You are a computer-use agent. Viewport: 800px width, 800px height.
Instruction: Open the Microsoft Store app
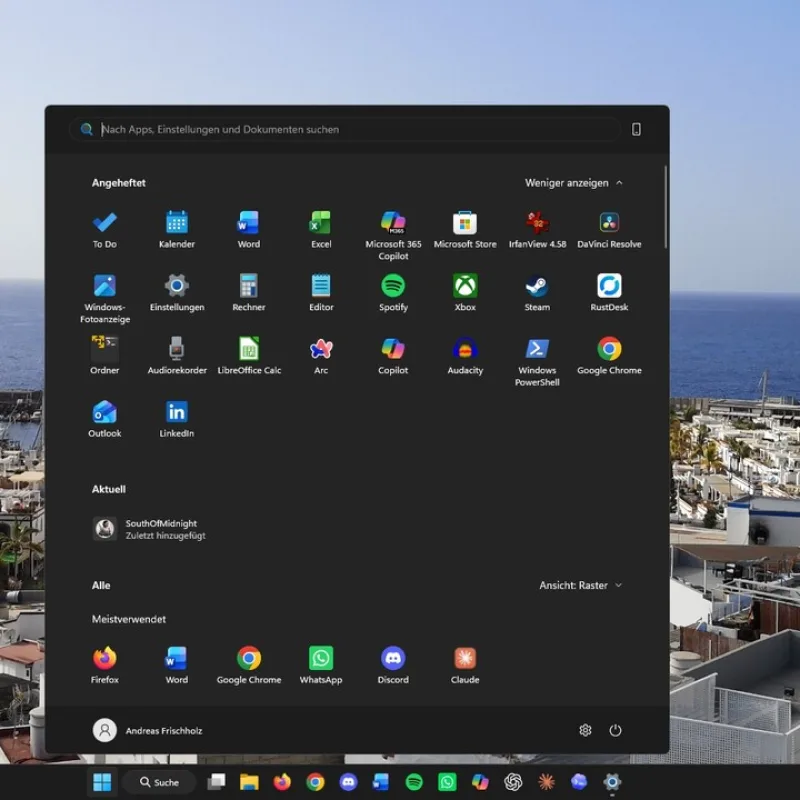click(x=465, y=230)
